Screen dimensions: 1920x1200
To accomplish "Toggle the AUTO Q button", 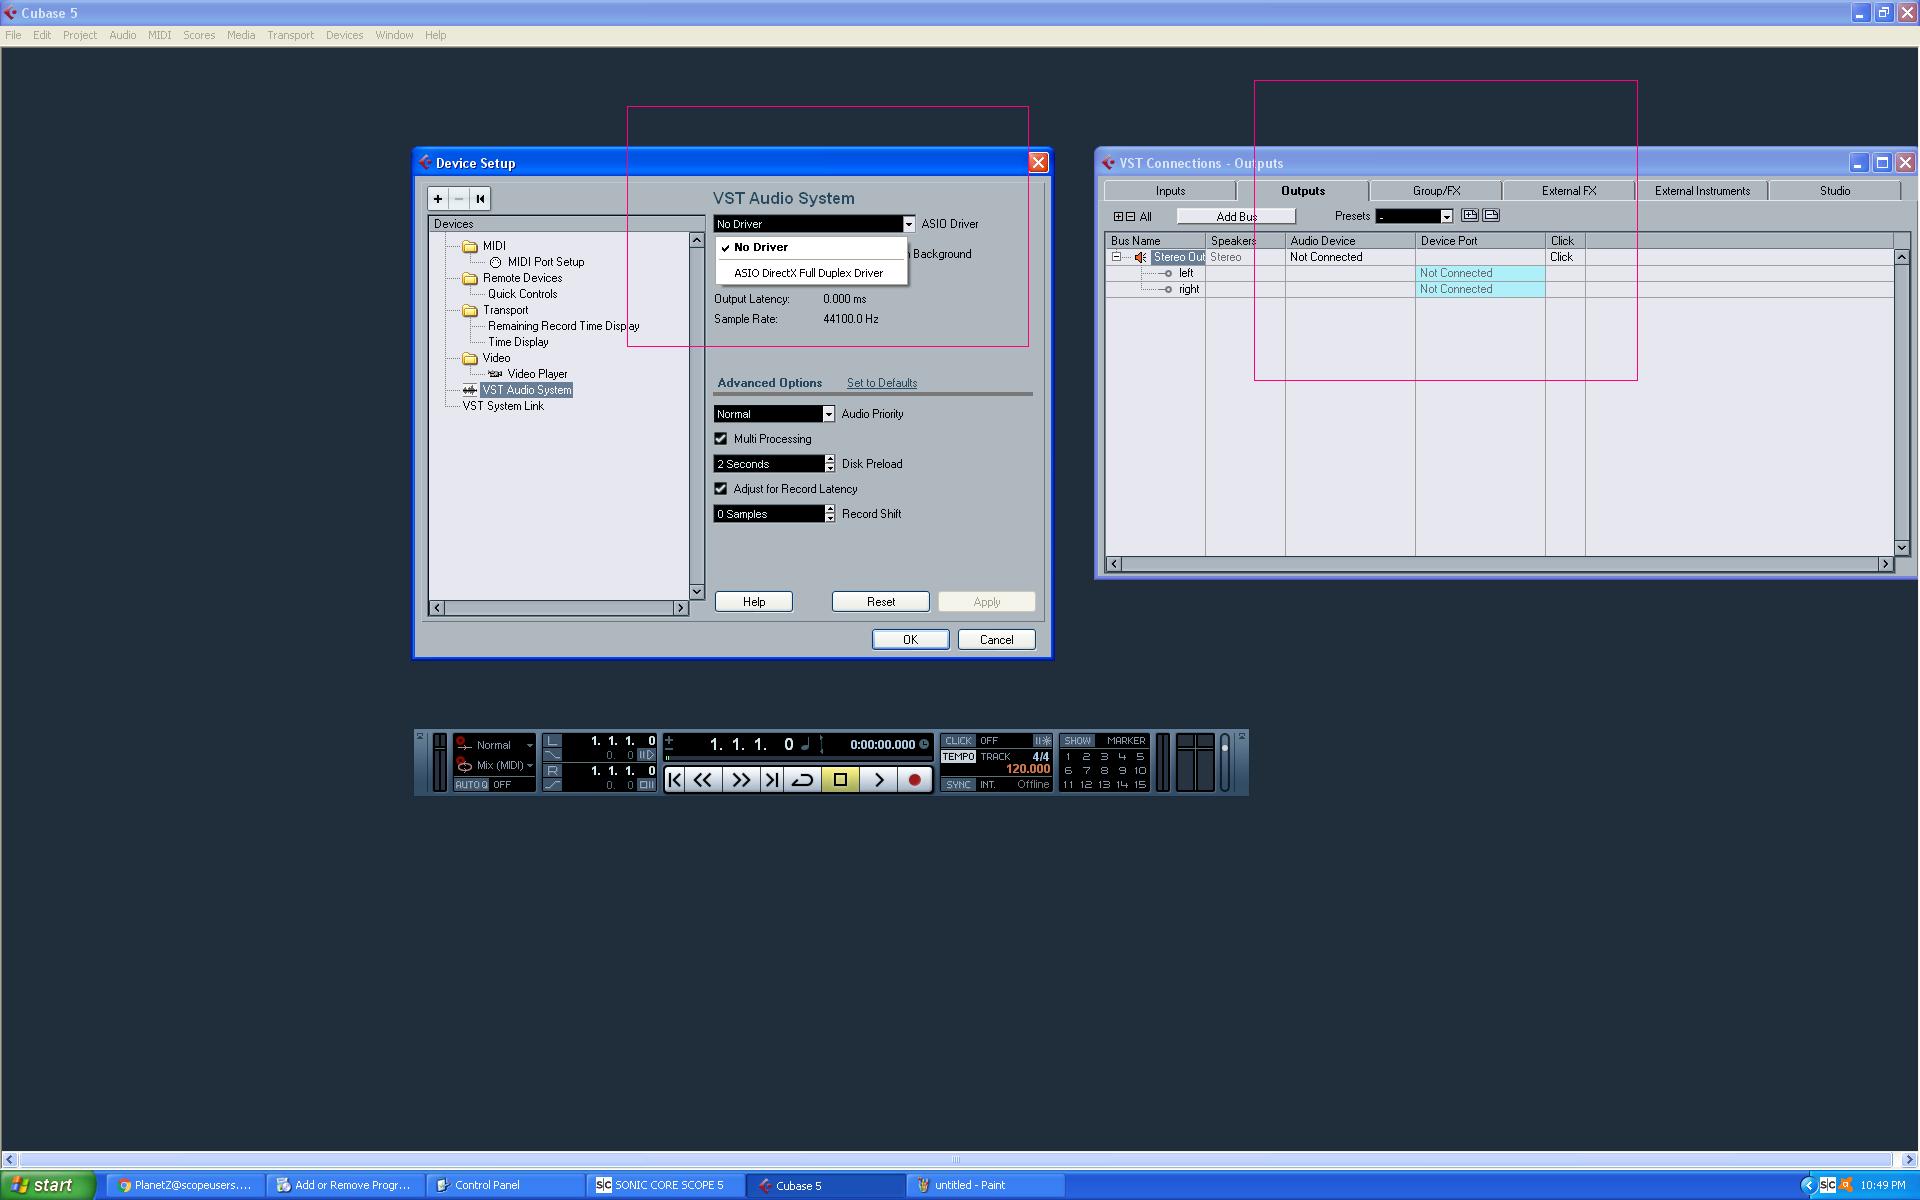I will tap(471, 785).
